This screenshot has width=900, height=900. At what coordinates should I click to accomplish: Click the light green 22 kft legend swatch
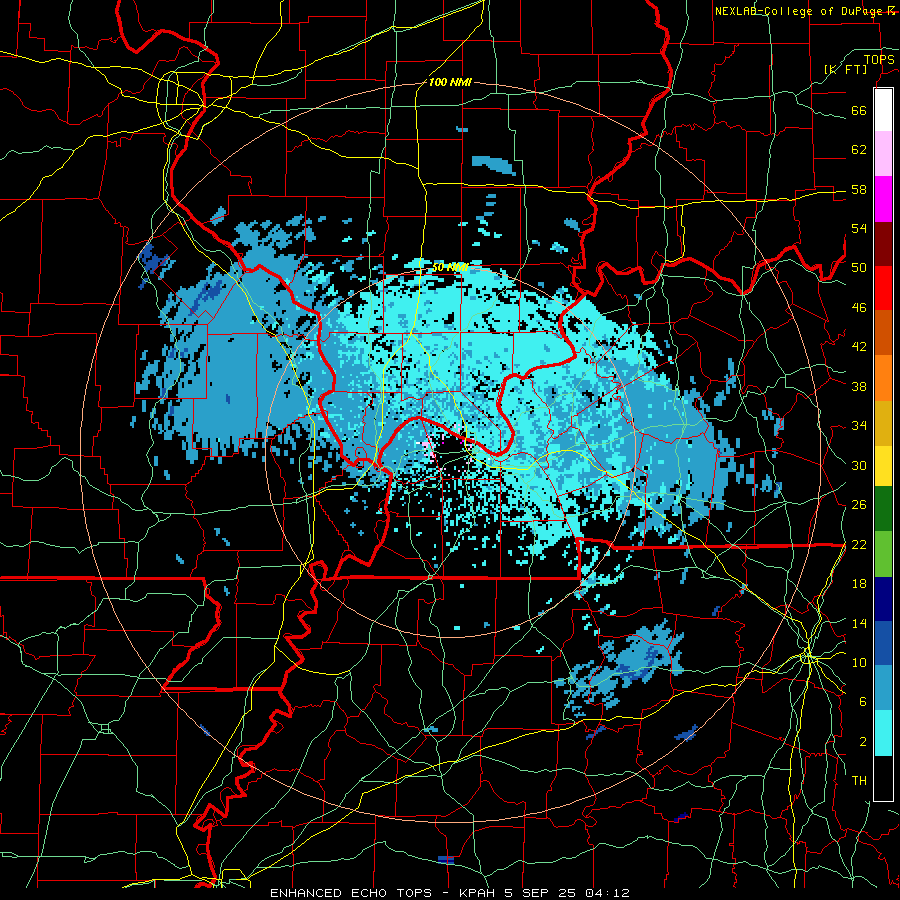(883, 554)
